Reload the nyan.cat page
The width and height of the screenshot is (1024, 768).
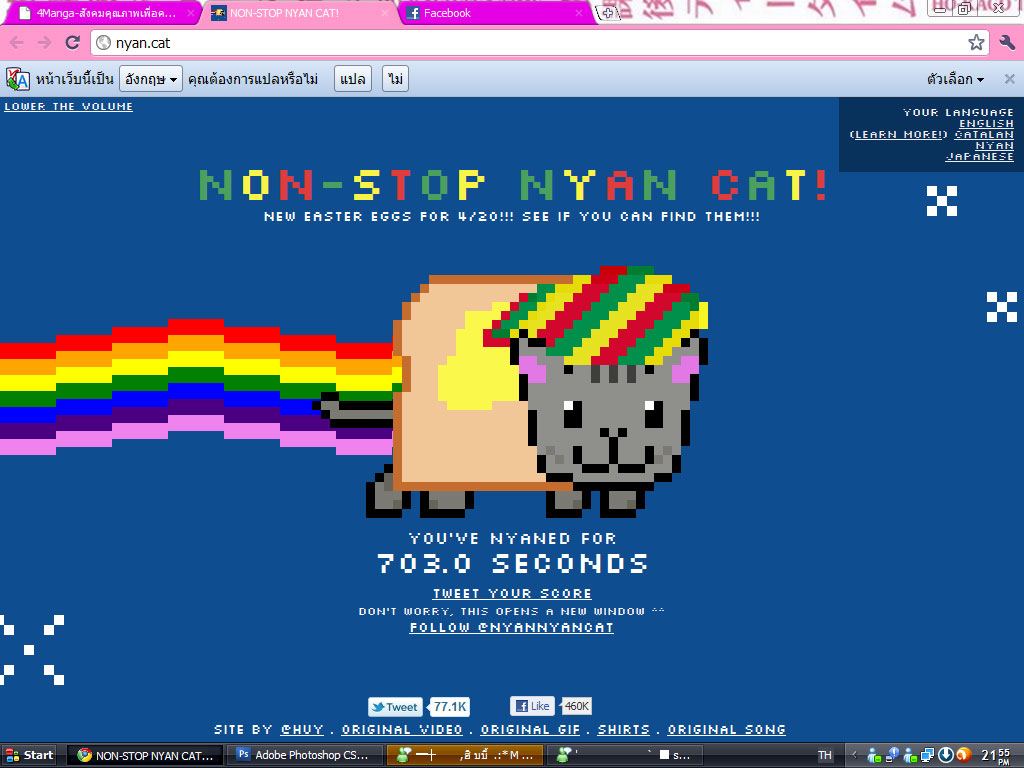[72, 42]
